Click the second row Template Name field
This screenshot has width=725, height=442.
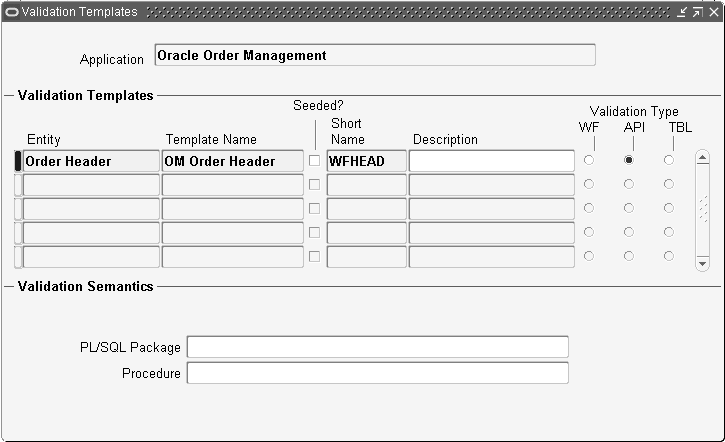(233, 185)
